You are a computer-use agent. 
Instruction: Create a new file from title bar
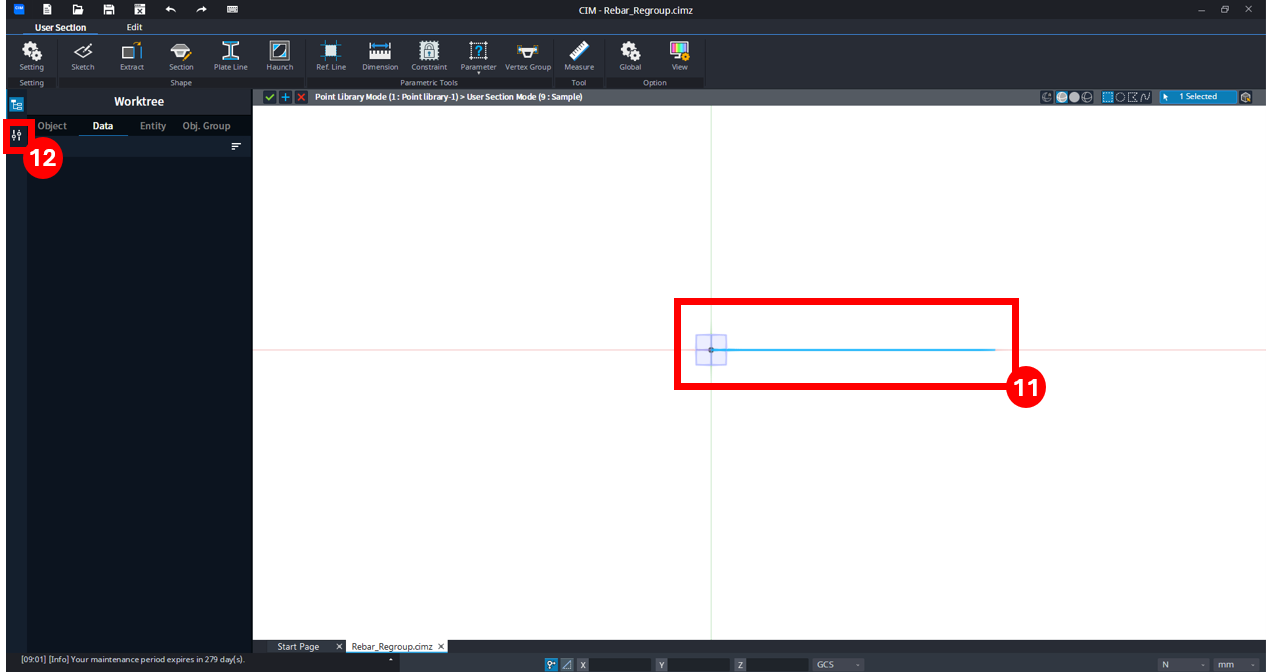coord(47,9)
